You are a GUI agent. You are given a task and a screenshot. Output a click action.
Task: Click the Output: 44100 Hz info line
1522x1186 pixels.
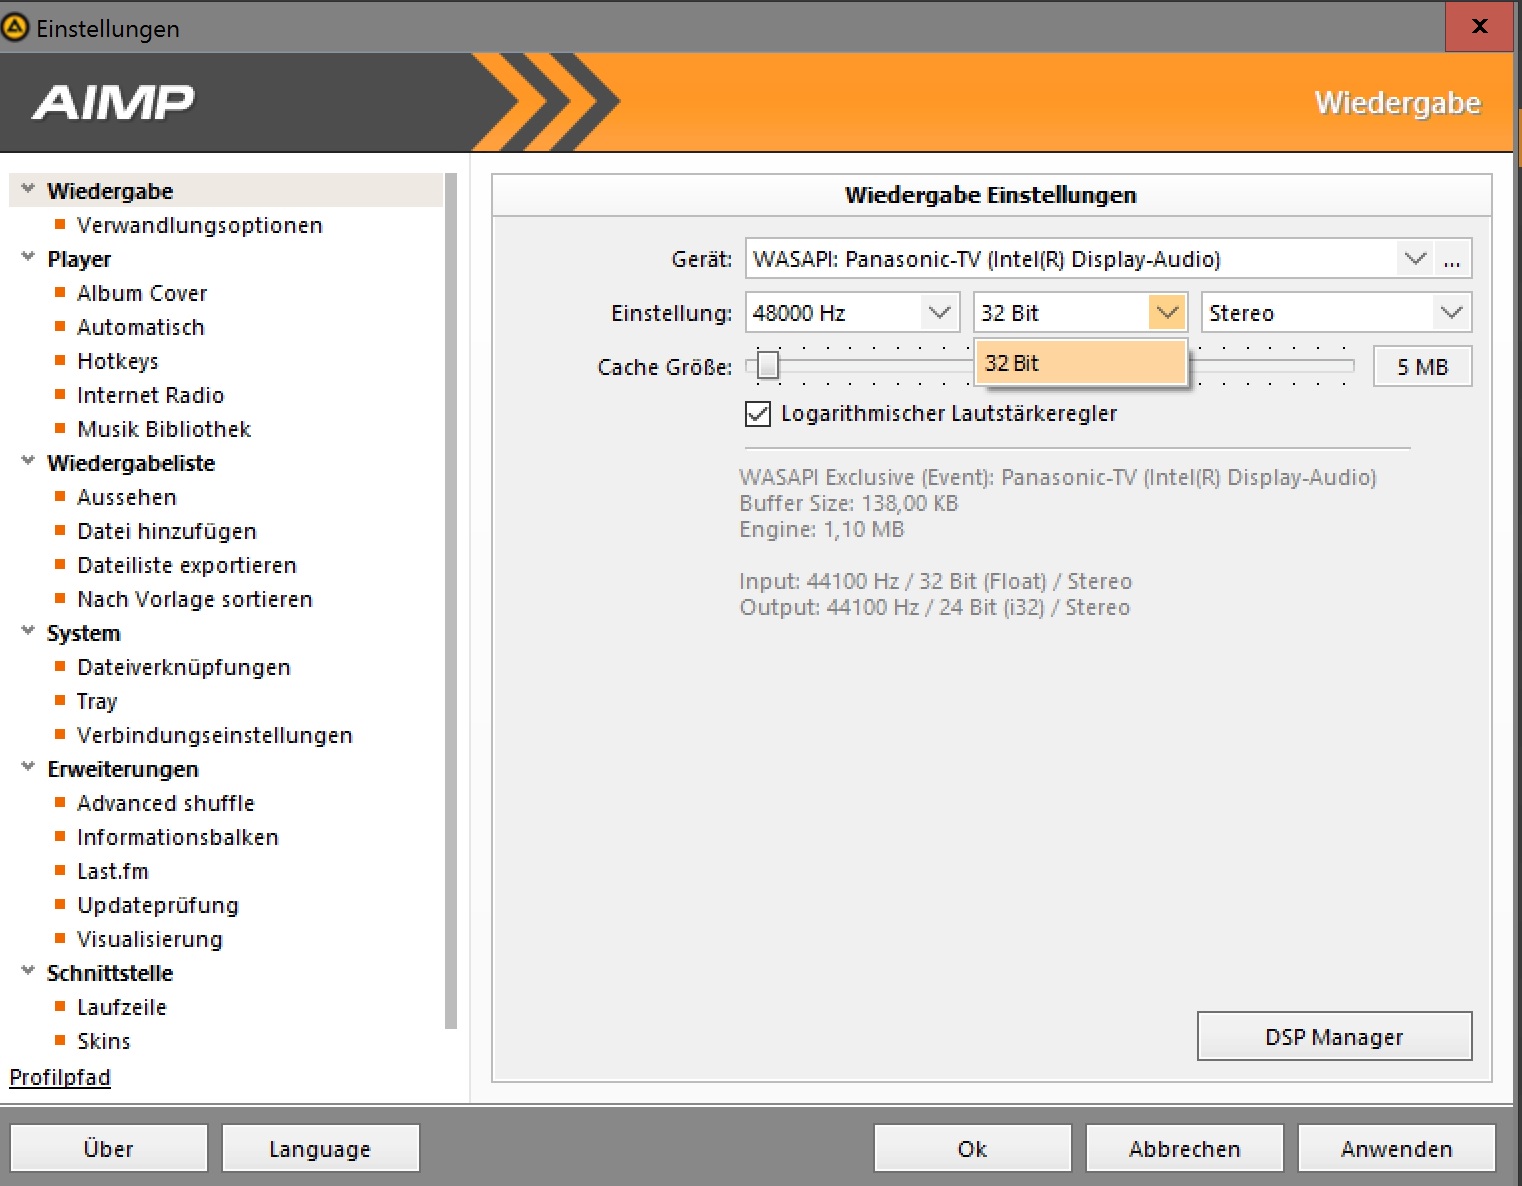(x=935, y=607)
